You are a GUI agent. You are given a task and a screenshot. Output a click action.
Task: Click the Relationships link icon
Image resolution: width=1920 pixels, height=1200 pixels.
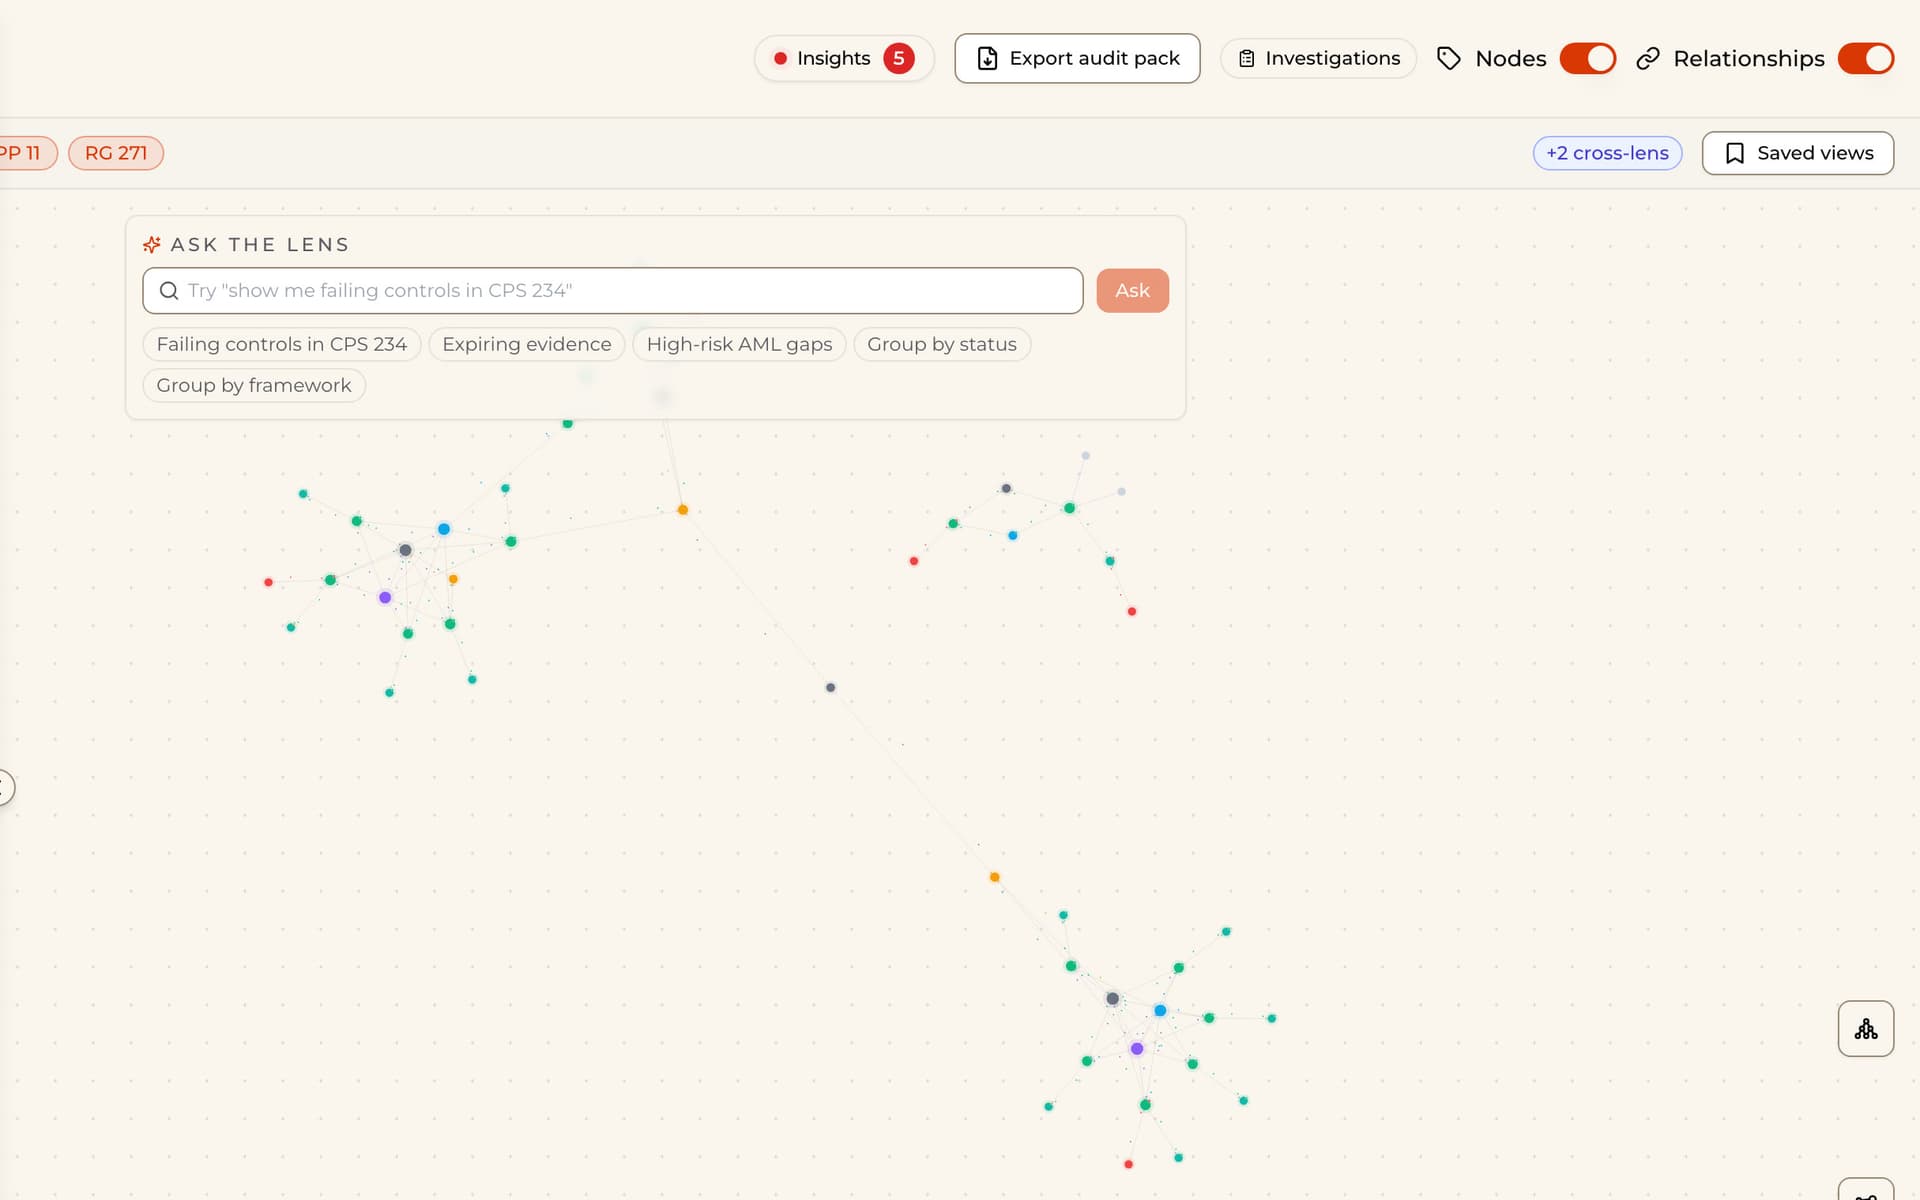pyautogui.click(x=1647, y=58)
